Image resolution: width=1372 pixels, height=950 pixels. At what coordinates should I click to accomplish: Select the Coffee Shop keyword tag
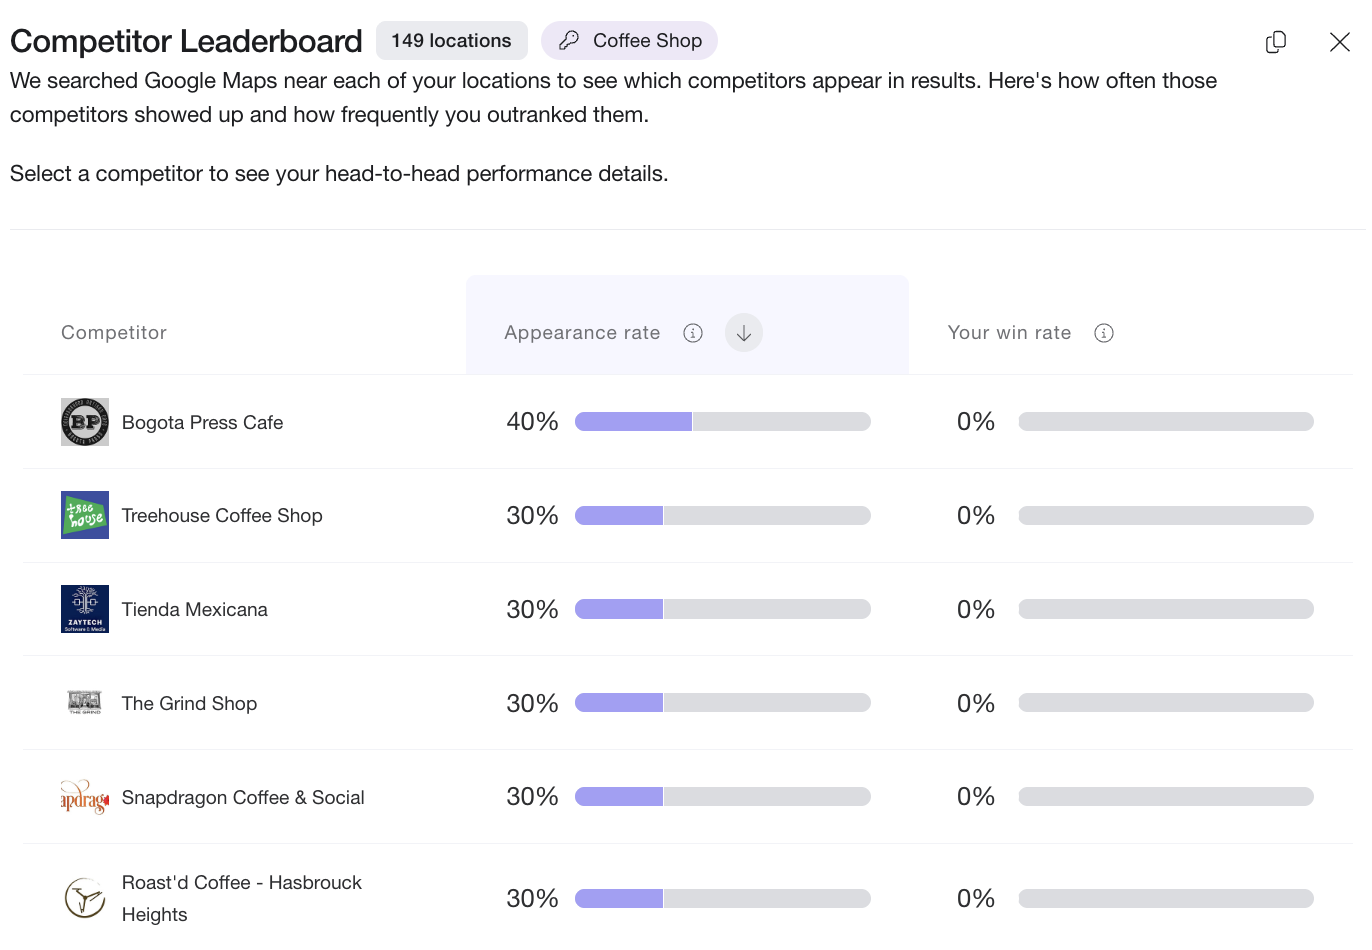coord(629,41)
